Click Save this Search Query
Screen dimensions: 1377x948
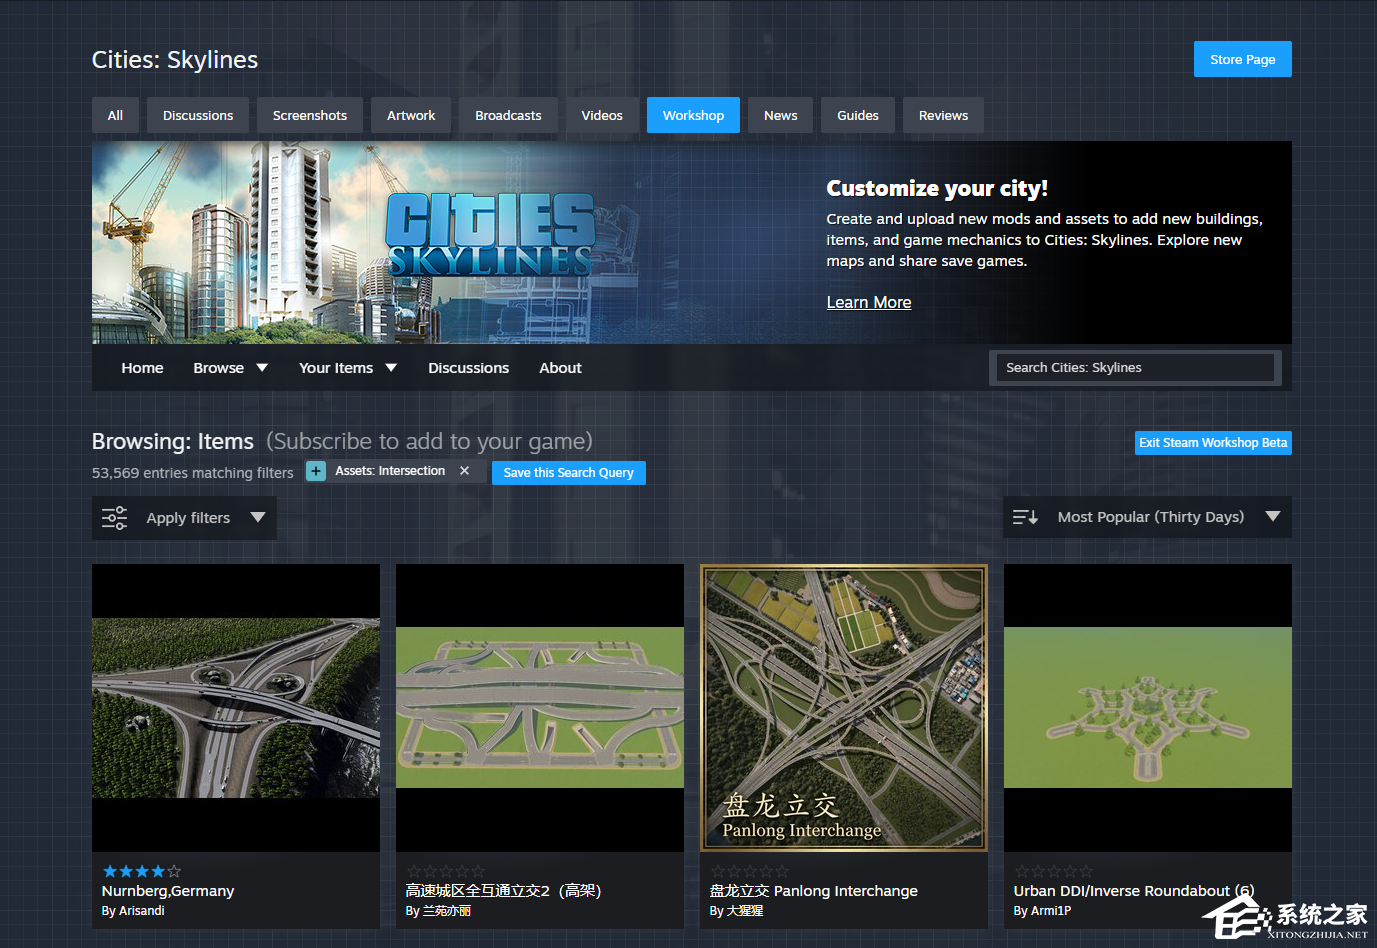(569, 473)
